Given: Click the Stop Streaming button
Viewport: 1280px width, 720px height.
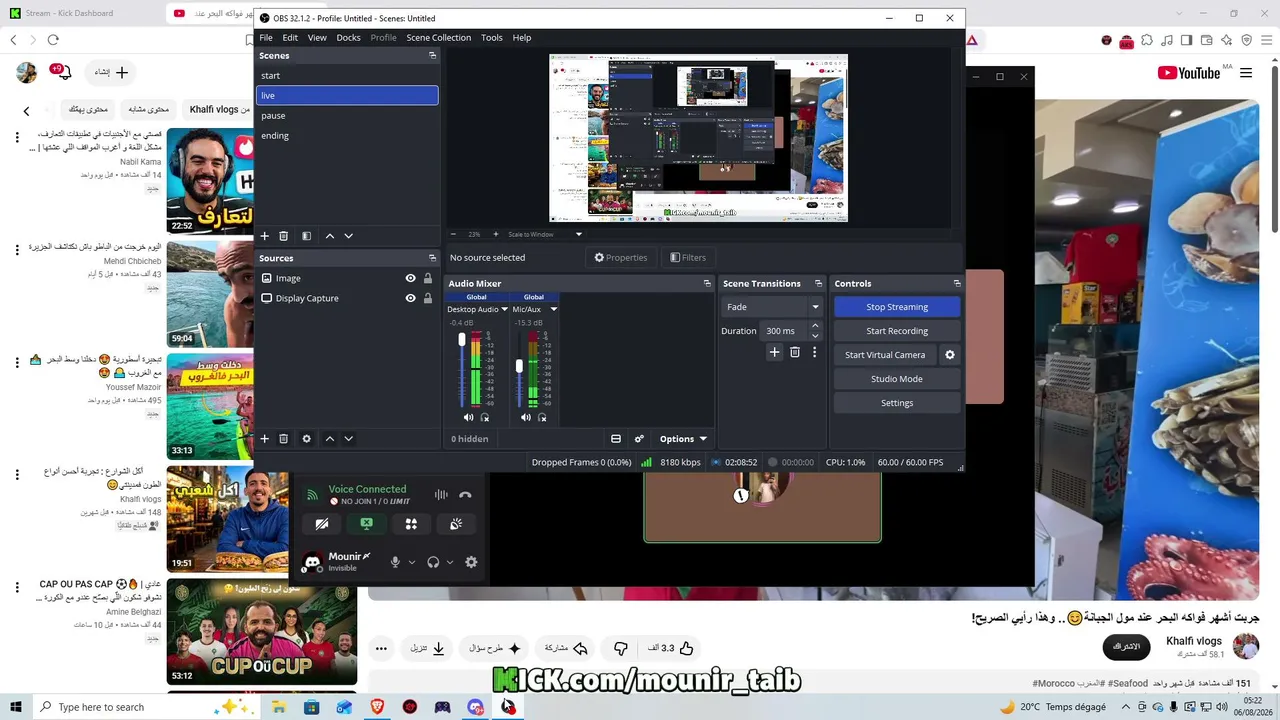Looking at the screenshot, I should tap(897, 307).
